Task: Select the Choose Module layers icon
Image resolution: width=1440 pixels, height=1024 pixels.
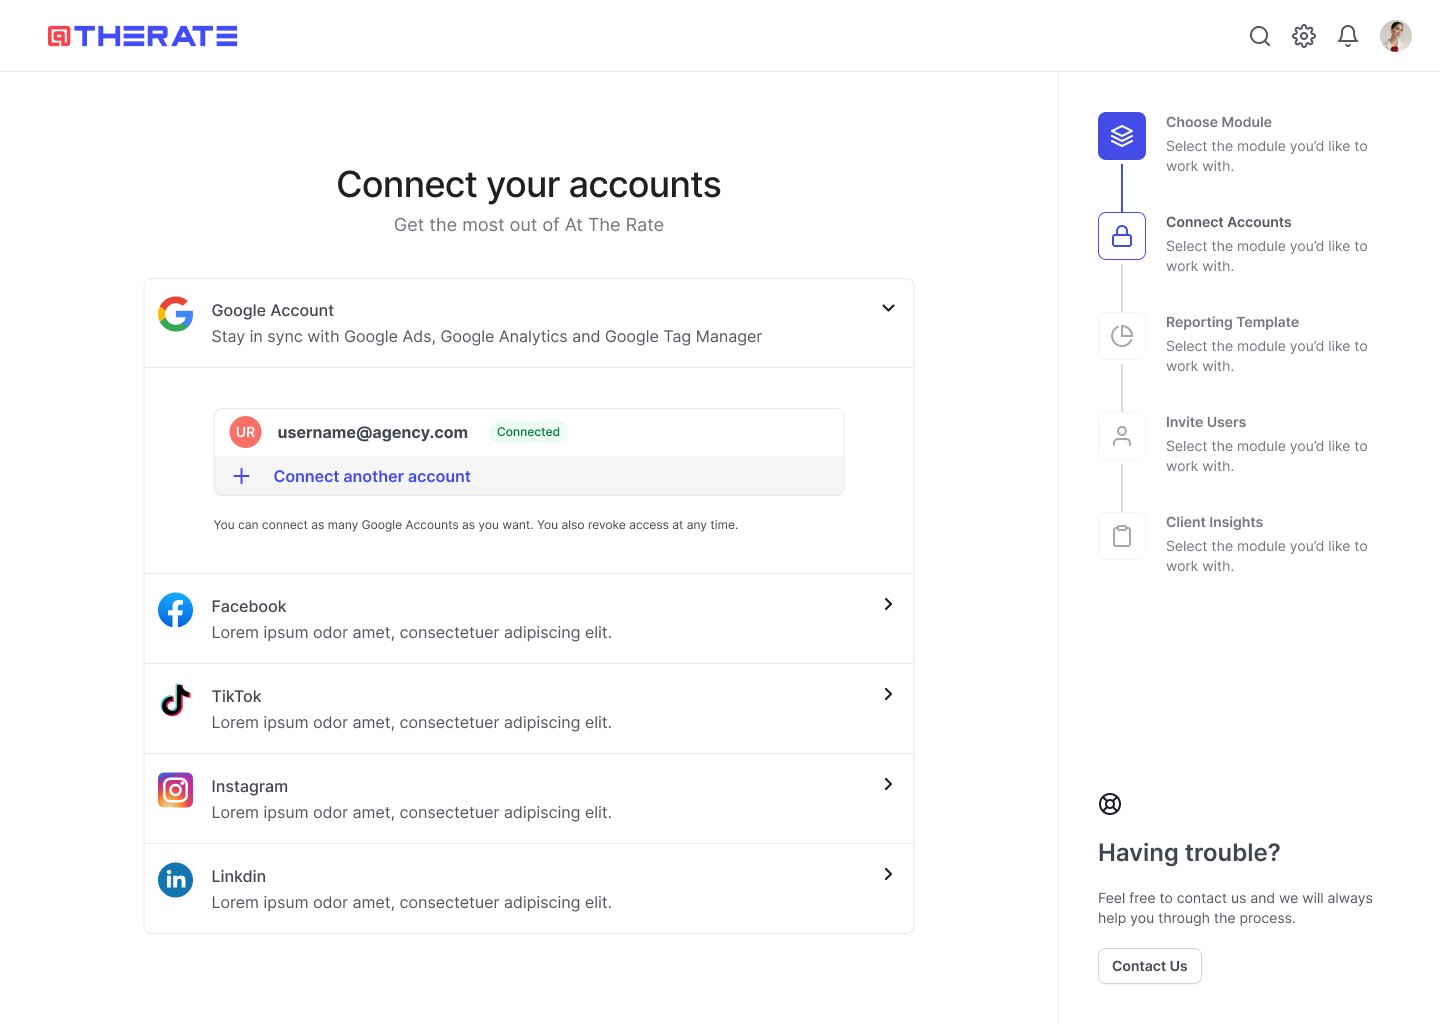Action: click(x=1122, y=136)
